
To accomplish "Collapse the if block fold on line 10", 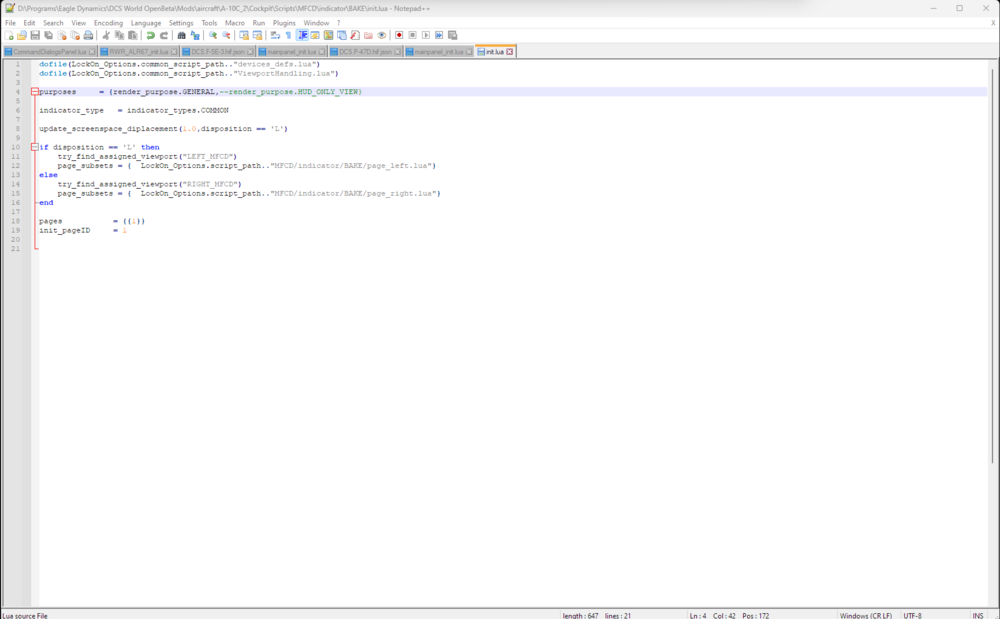I will click(34, 147).
